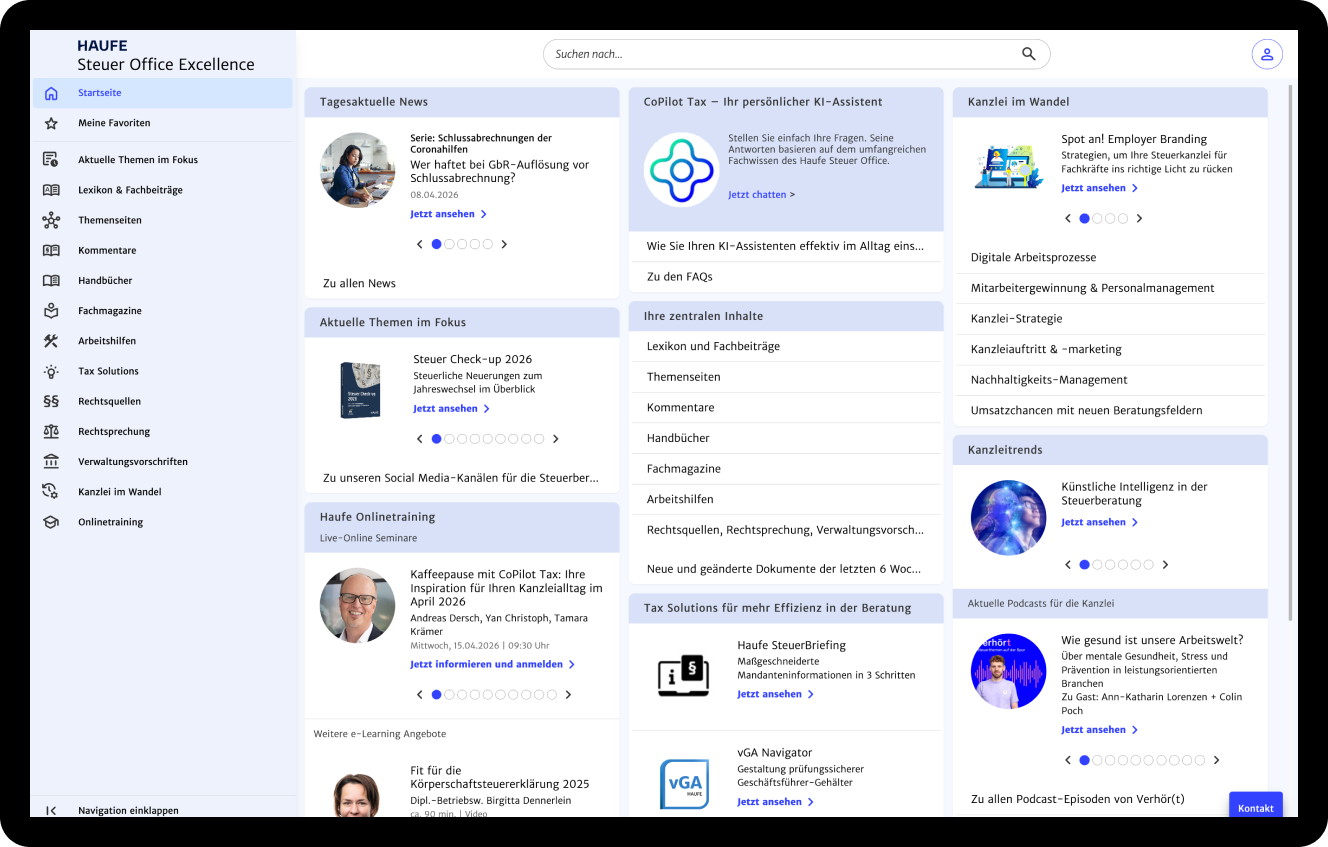This screenshot has width=1328, height=847.
Task: Open Lexikon & Fachbeiträge in sidebar
Action: (x=163, y=190)
